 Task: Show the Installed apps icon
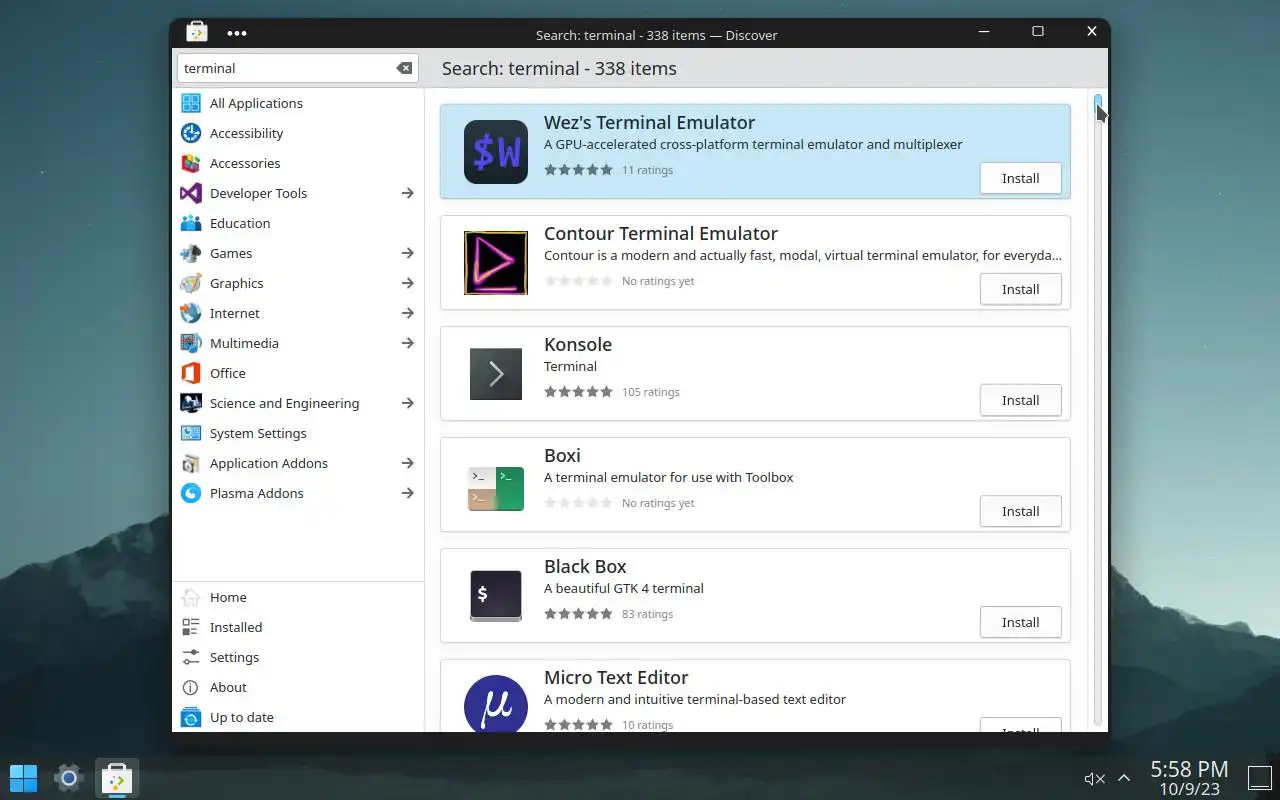[x=191, y=627]
